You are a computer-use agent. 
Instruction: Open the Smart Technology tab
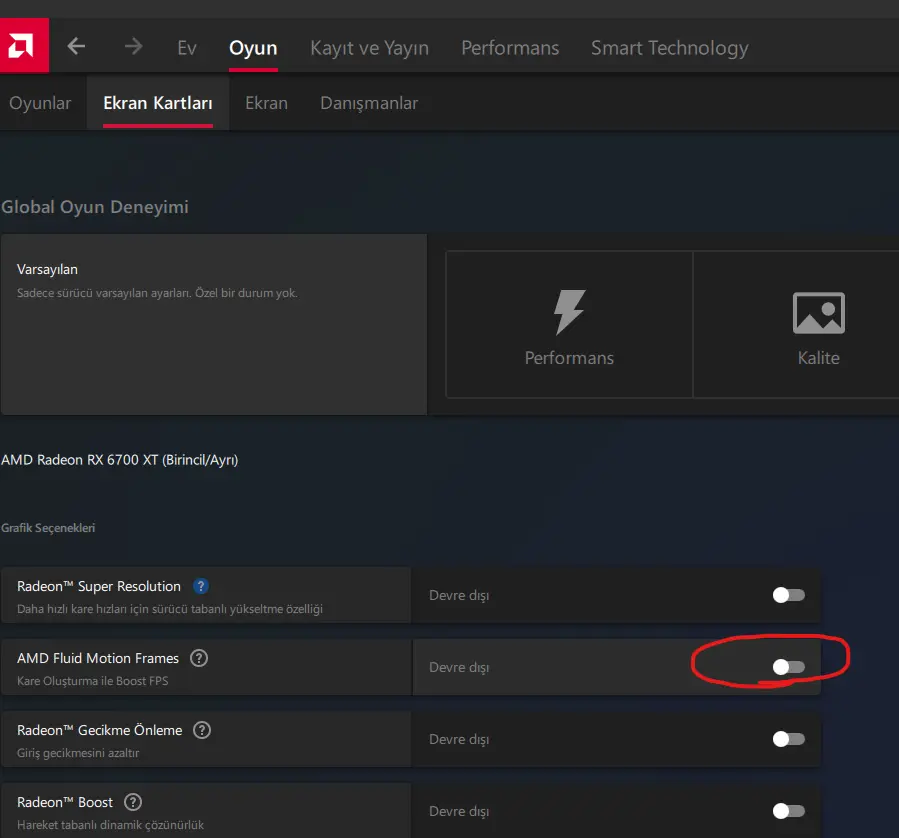[x=670, y=48]
